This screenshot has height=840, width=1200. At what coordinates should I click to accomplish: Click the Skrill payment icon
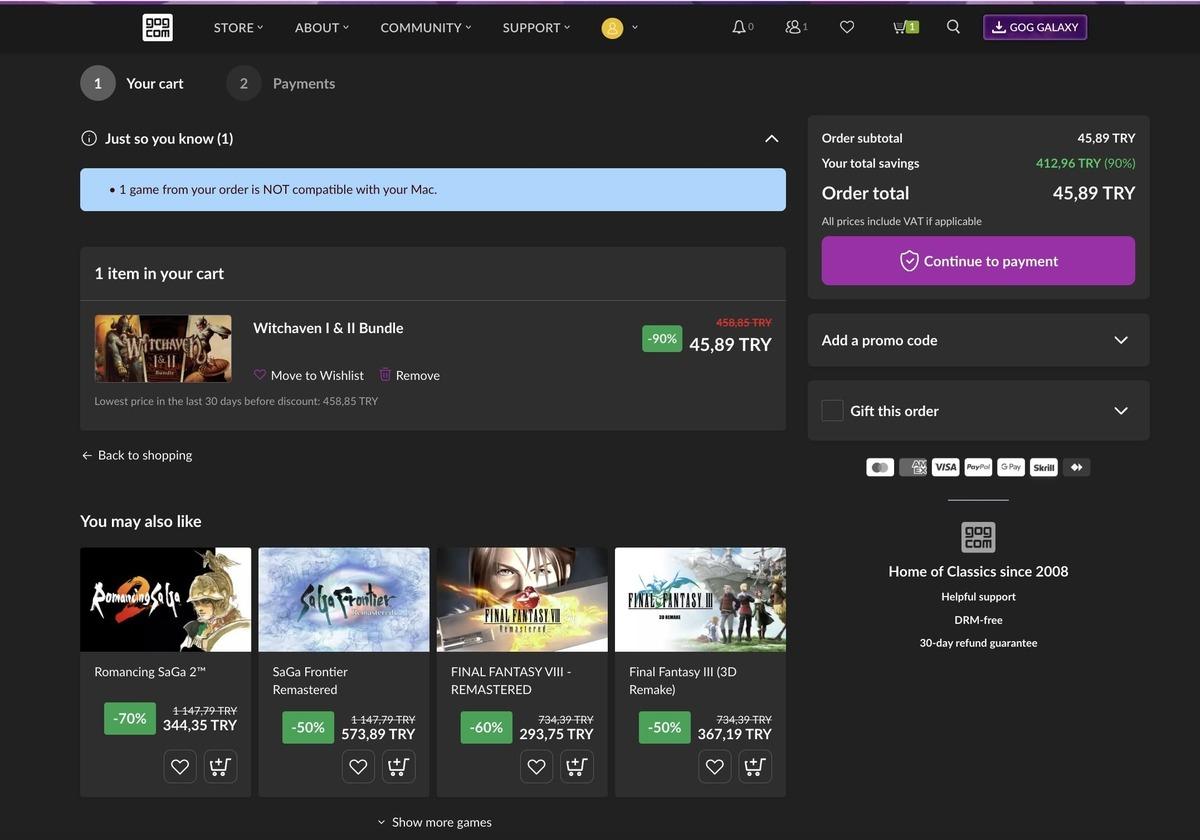point(1044,467)
